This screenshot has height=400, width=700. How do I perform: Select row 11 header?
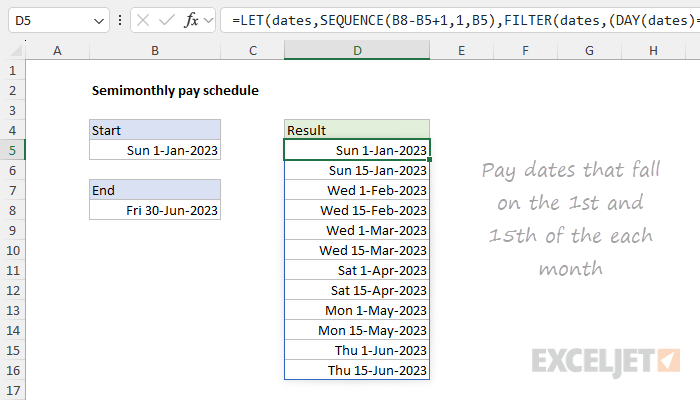[x=12, y=271]
